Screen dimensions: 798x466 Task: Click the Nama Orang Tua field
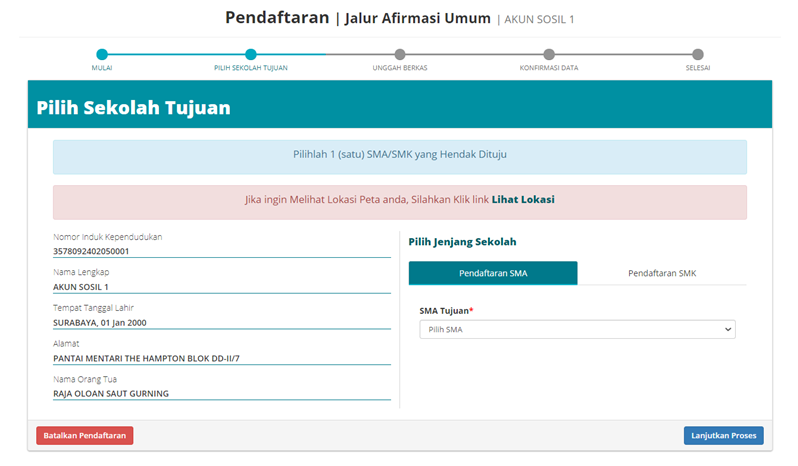coord(222,394)
